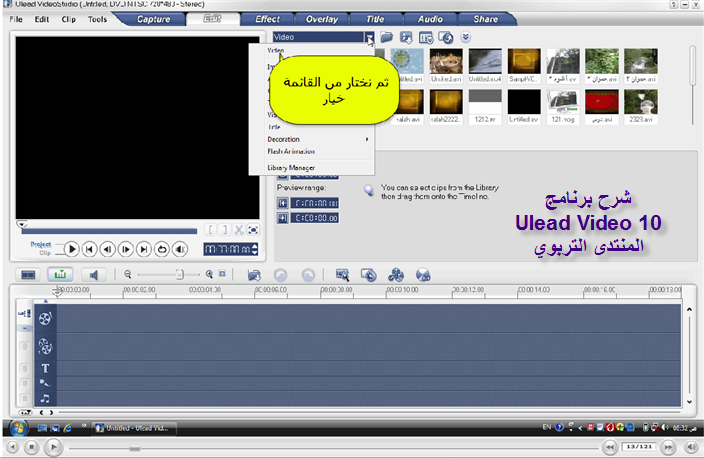
Task: Open the system volume button in preview
Action: [x=180, y=249]
